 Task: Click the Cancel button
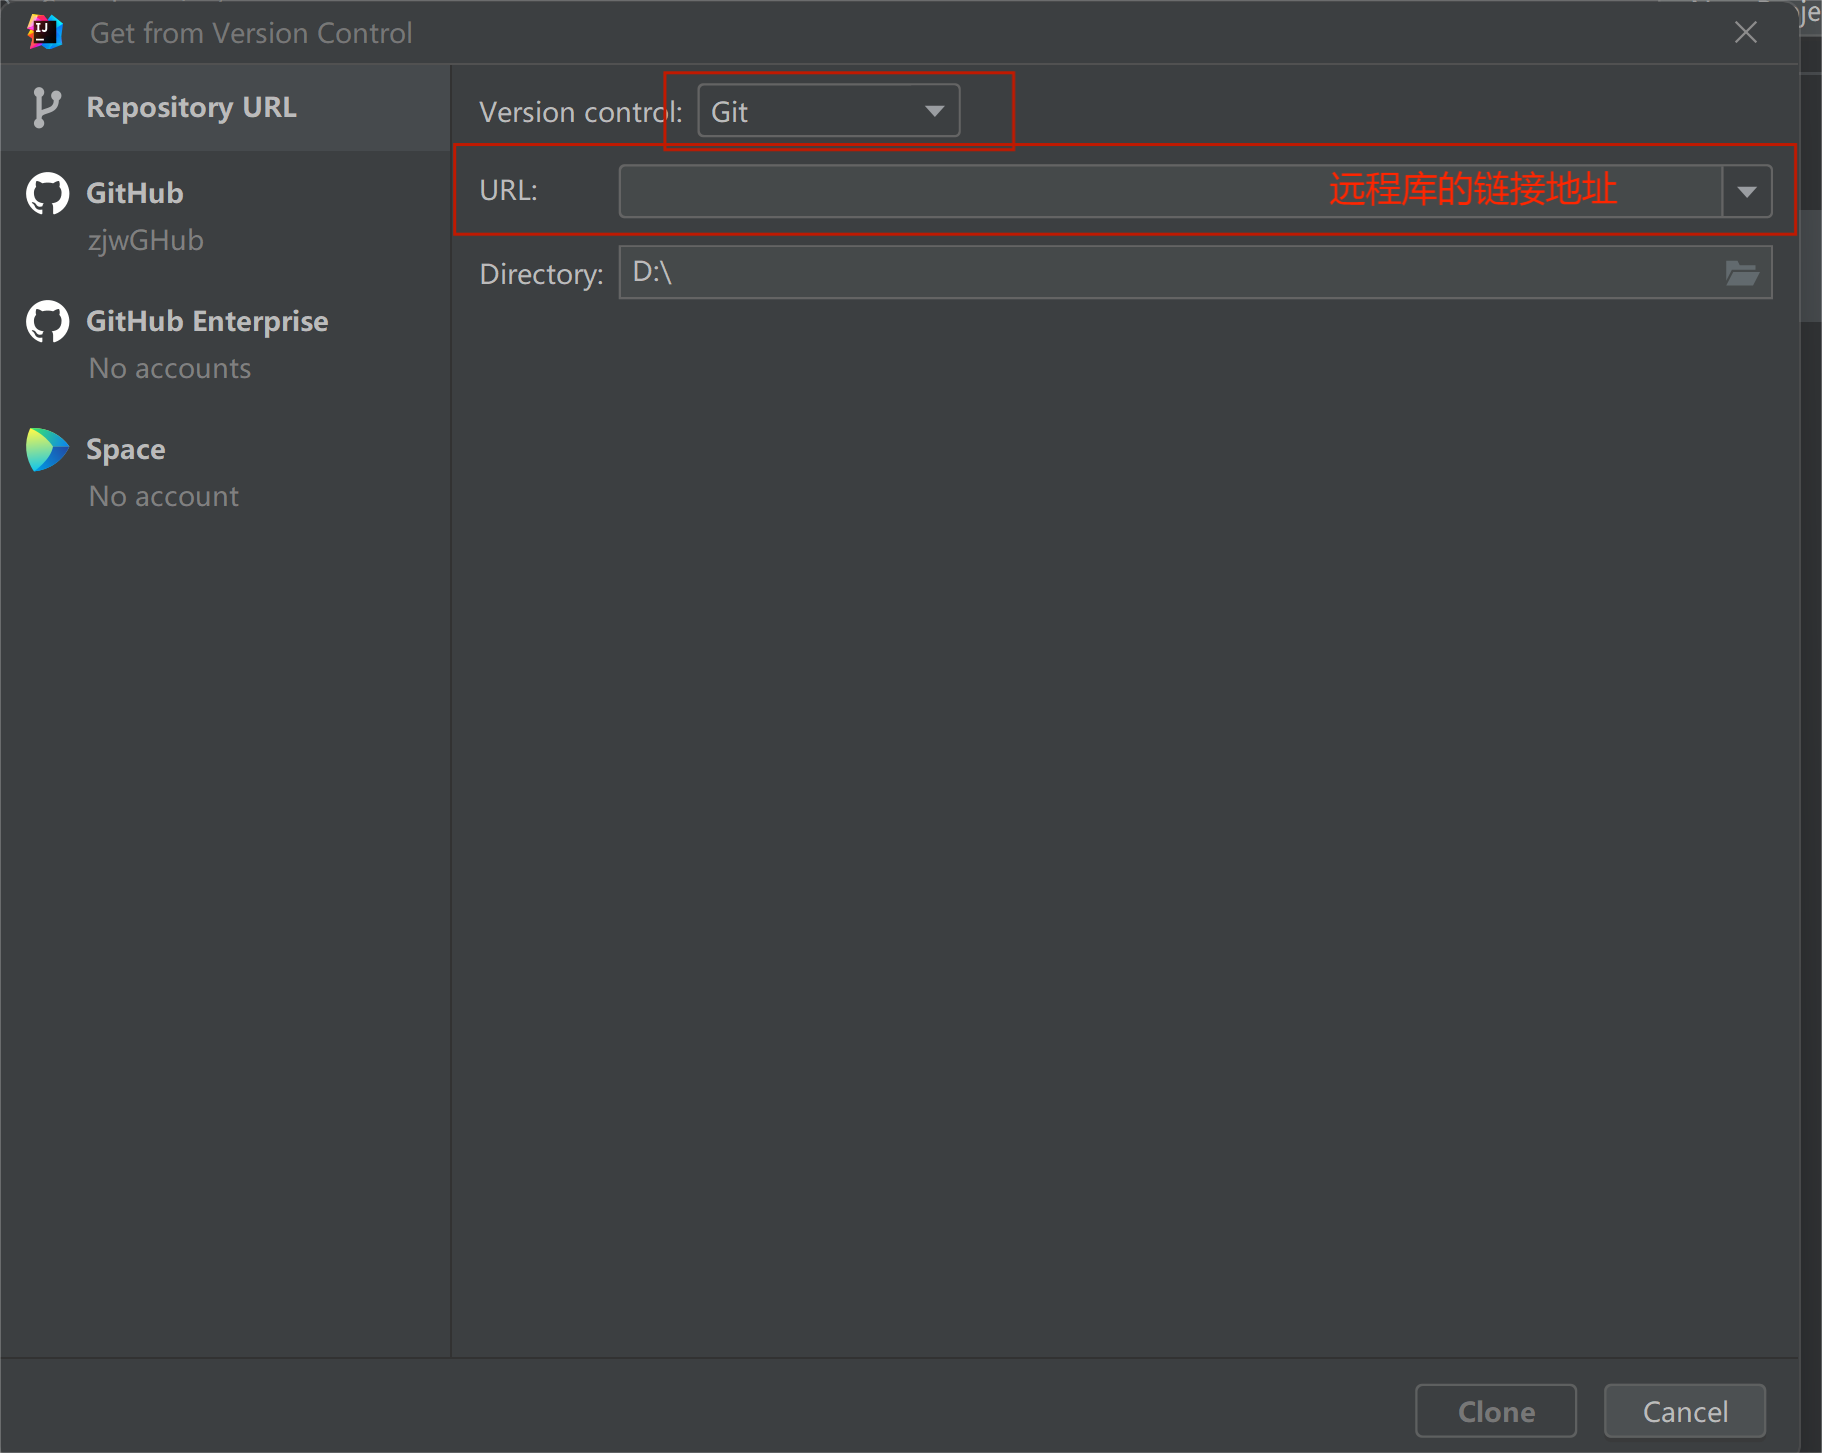(x=1685, y=1411)
